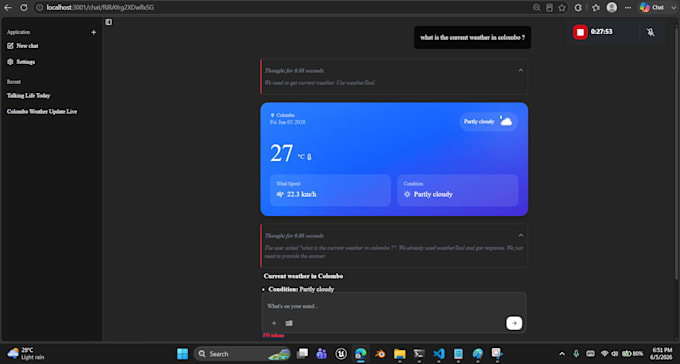Image resolution: width=680 pixels, height=364 pixels.
Task: Open the browser profile avatar
Action: 612,7
